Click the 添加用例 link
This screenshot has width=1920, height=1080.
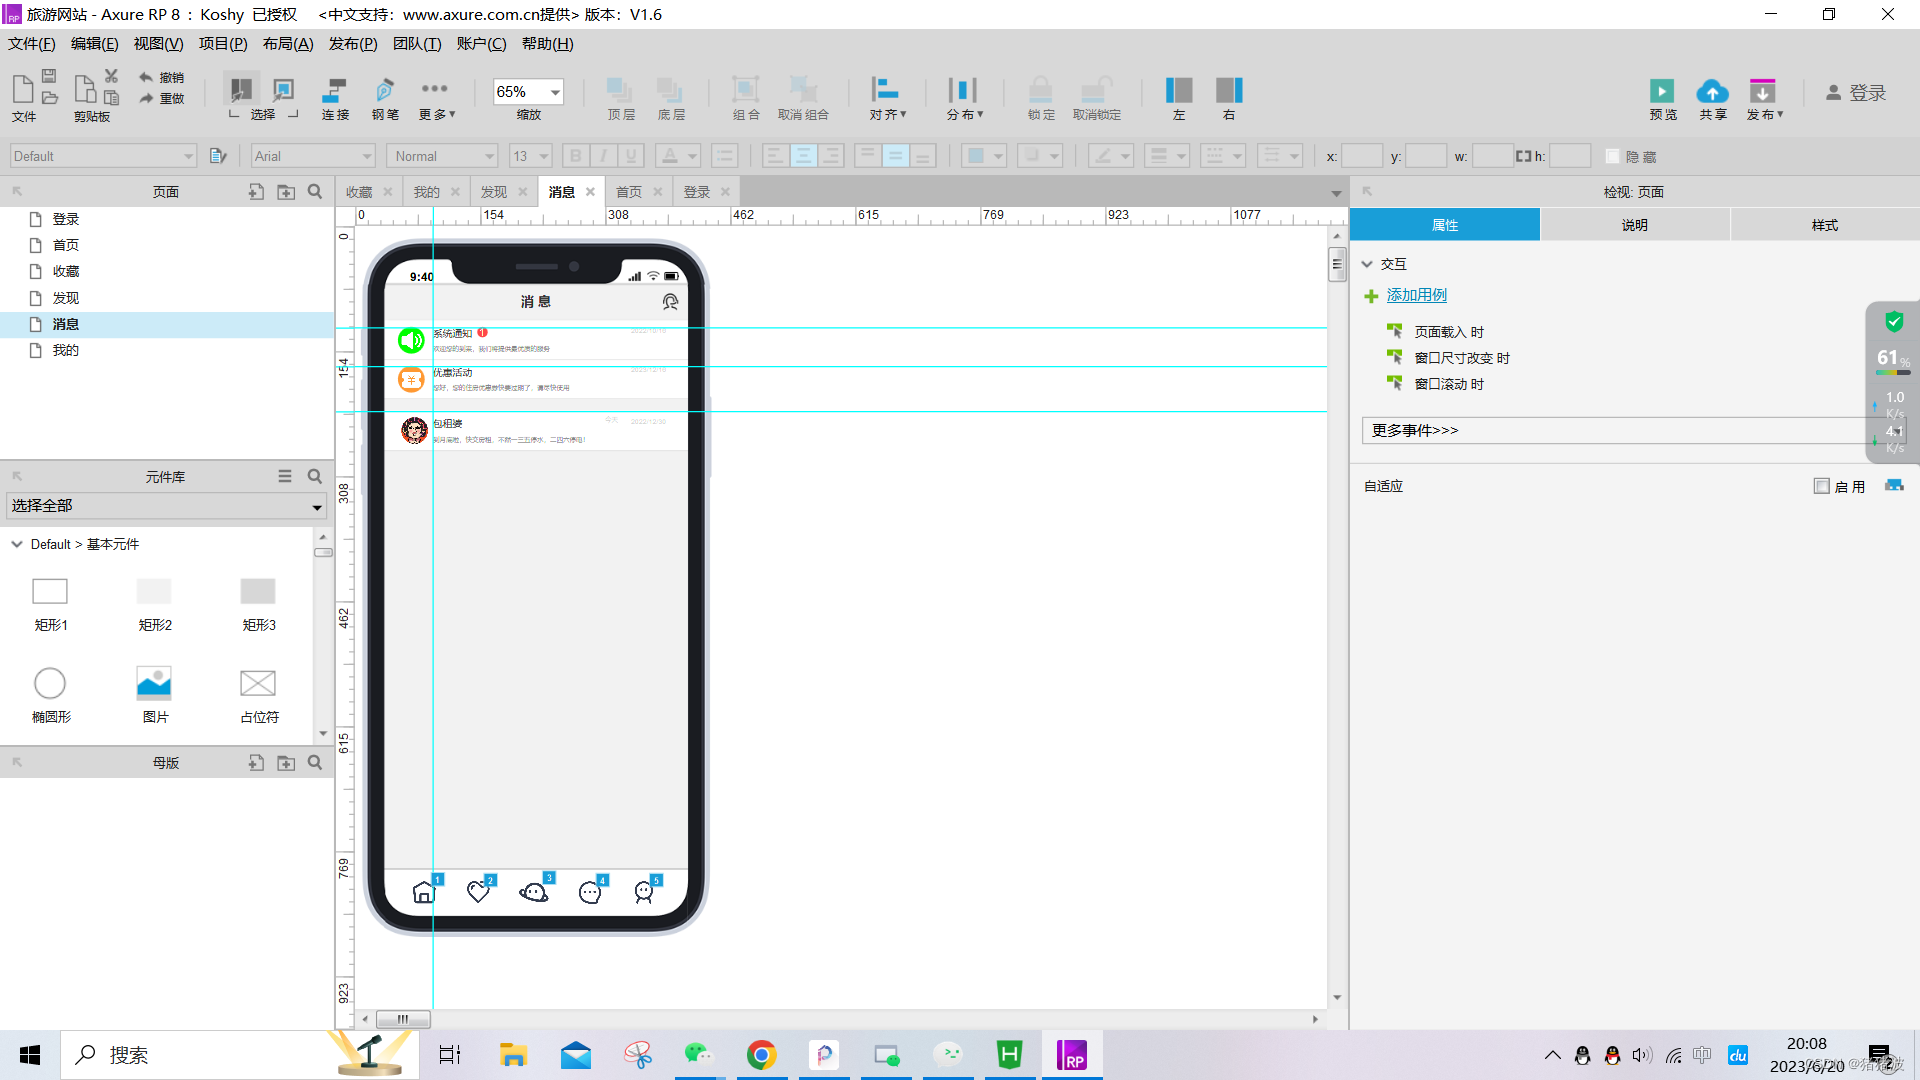point(1416,295)
